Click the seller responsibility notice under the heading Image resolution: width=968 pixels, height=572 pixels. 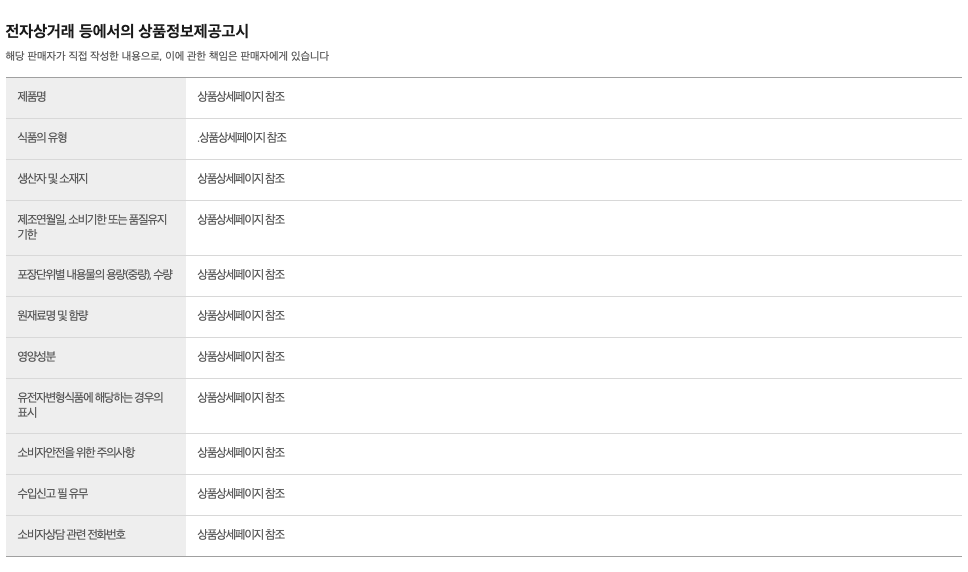click(168, 56)
